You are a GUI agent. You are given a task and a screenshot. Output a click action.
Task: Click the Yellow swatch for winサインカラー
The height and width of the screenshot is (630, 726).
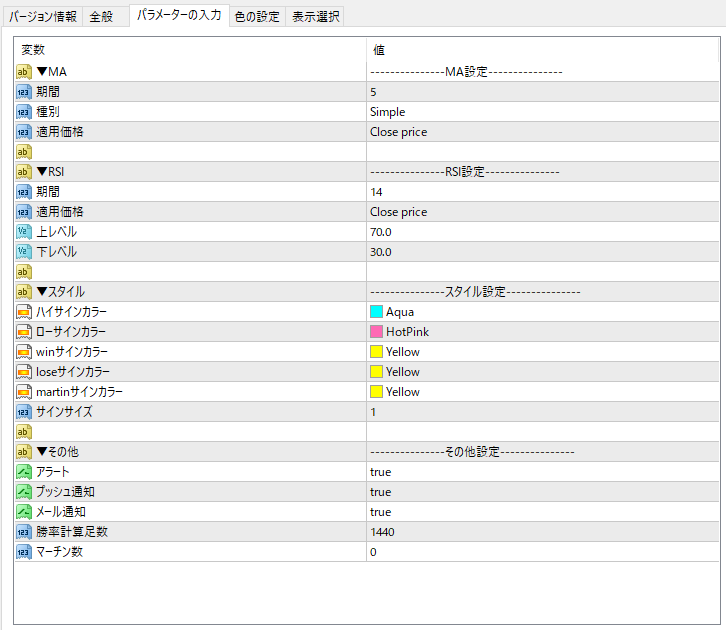pyautogui.click(x=376, y=352)
